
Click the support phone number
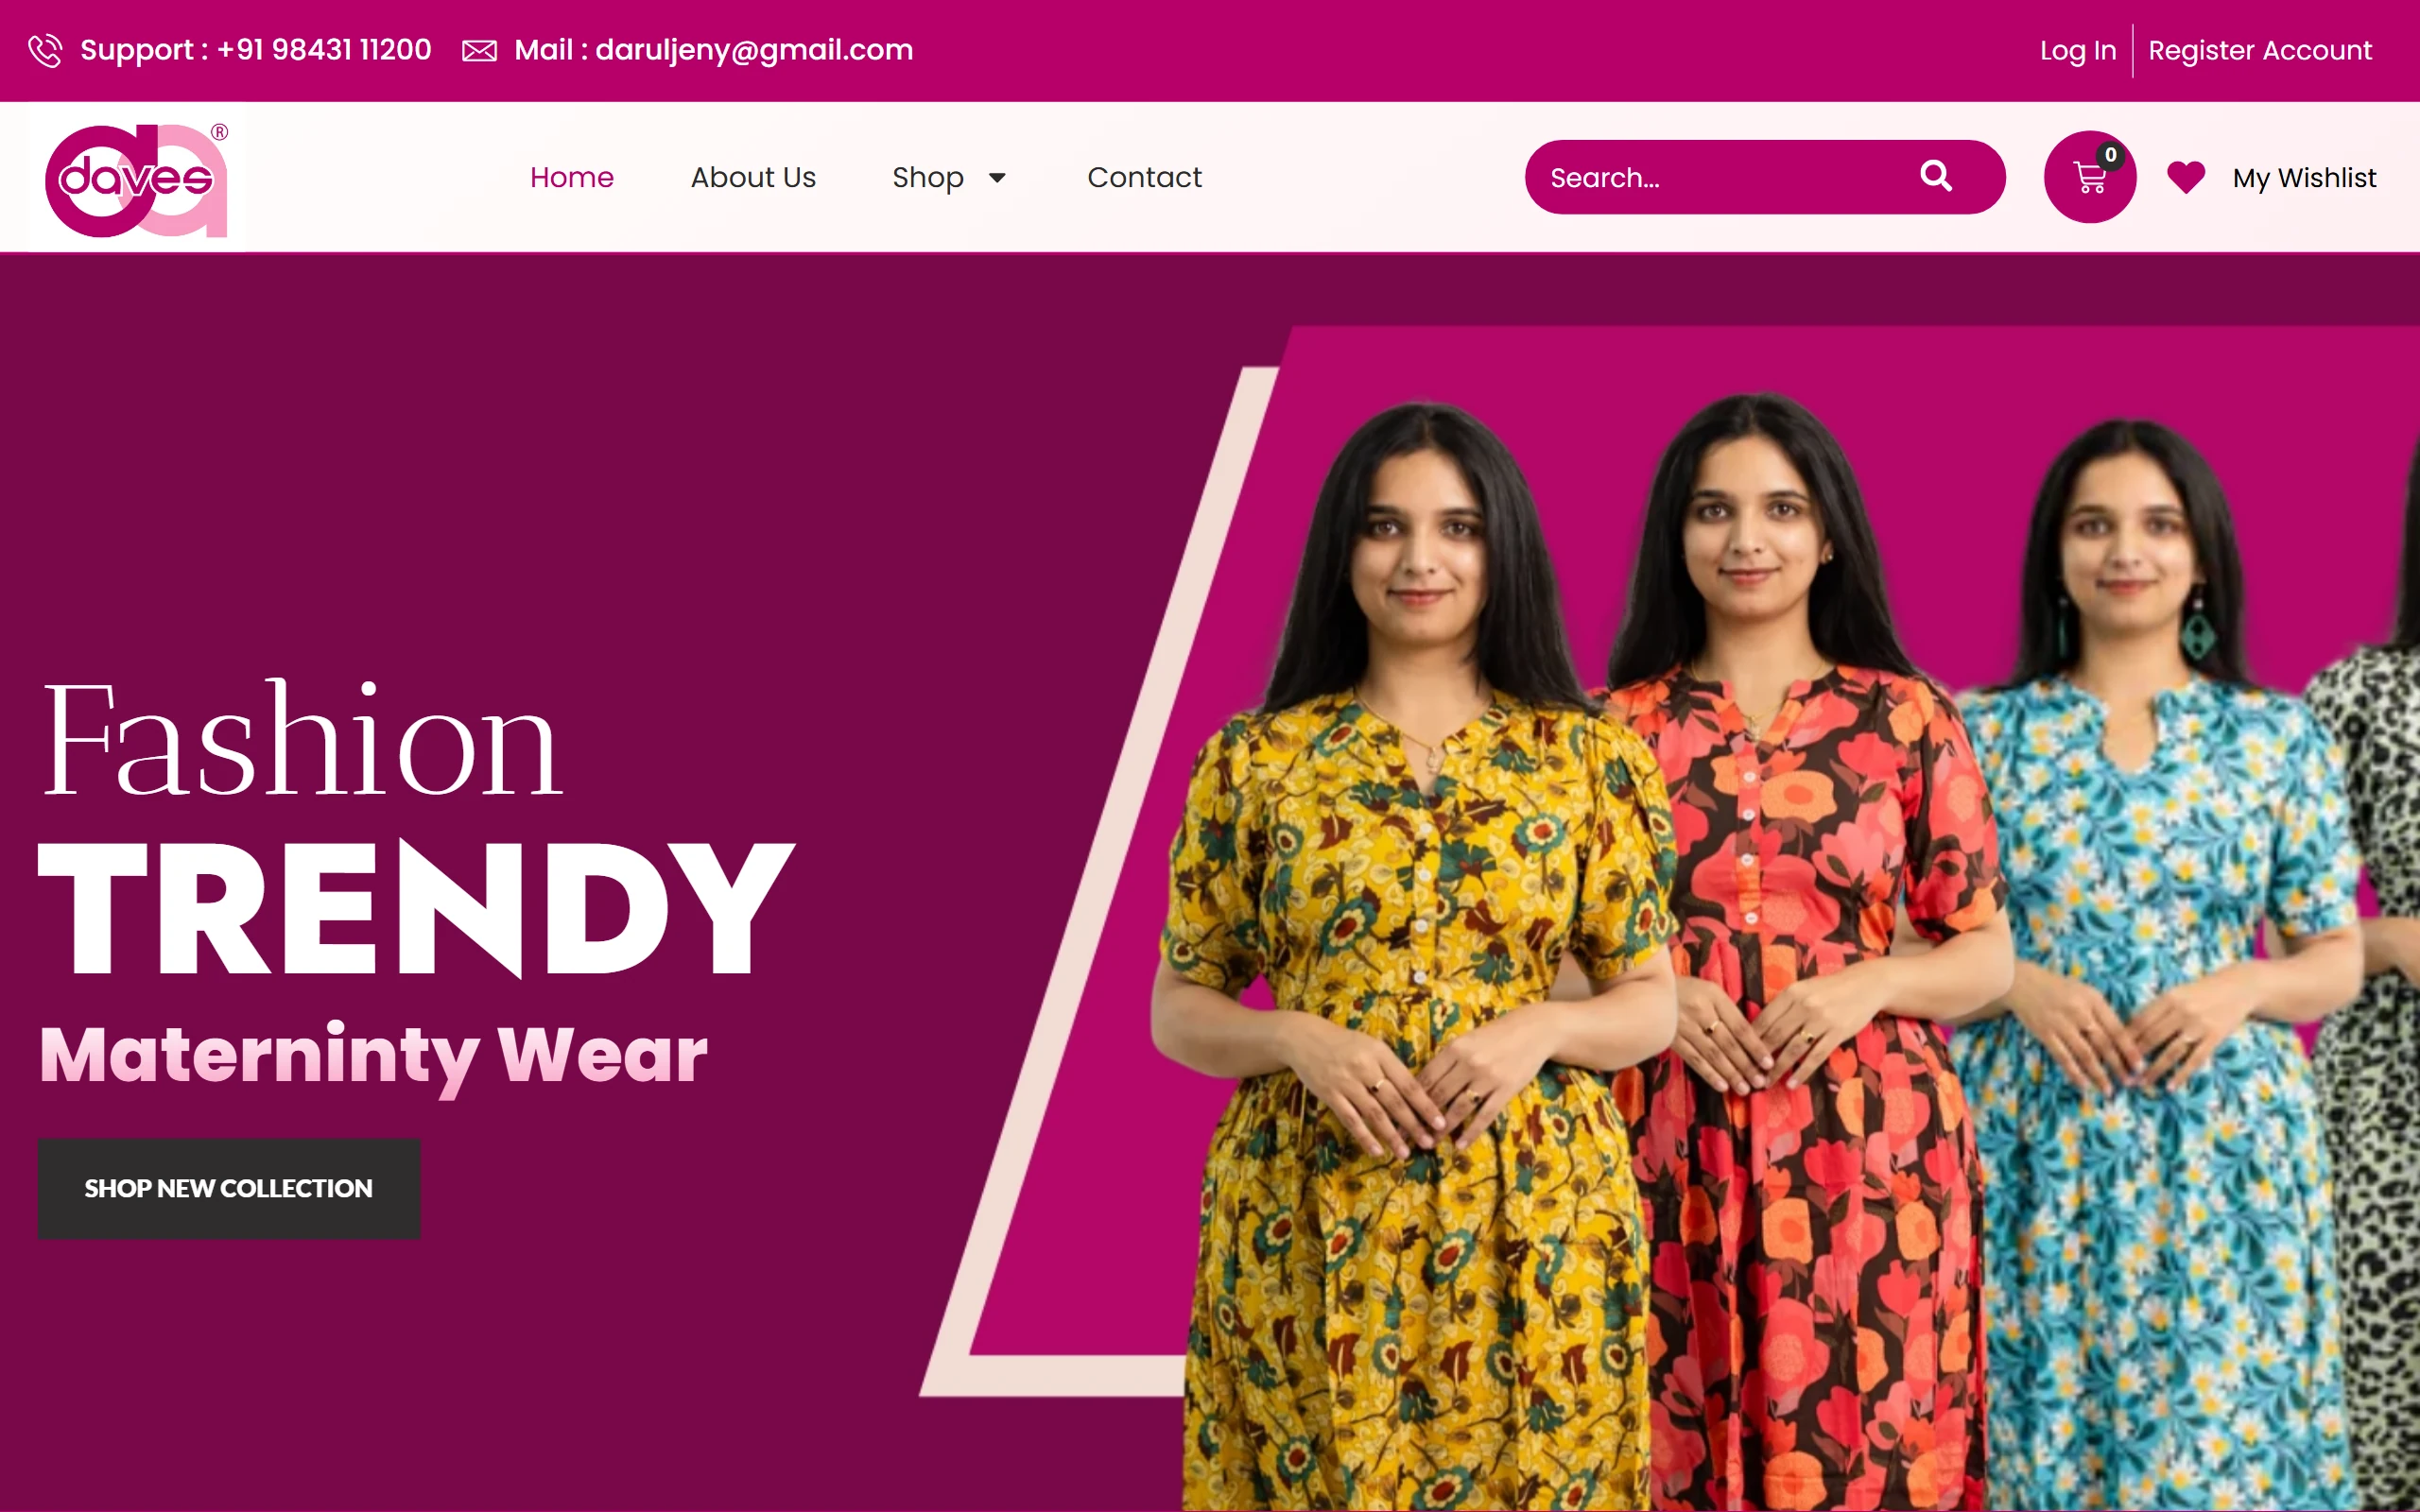pos(324,50)
